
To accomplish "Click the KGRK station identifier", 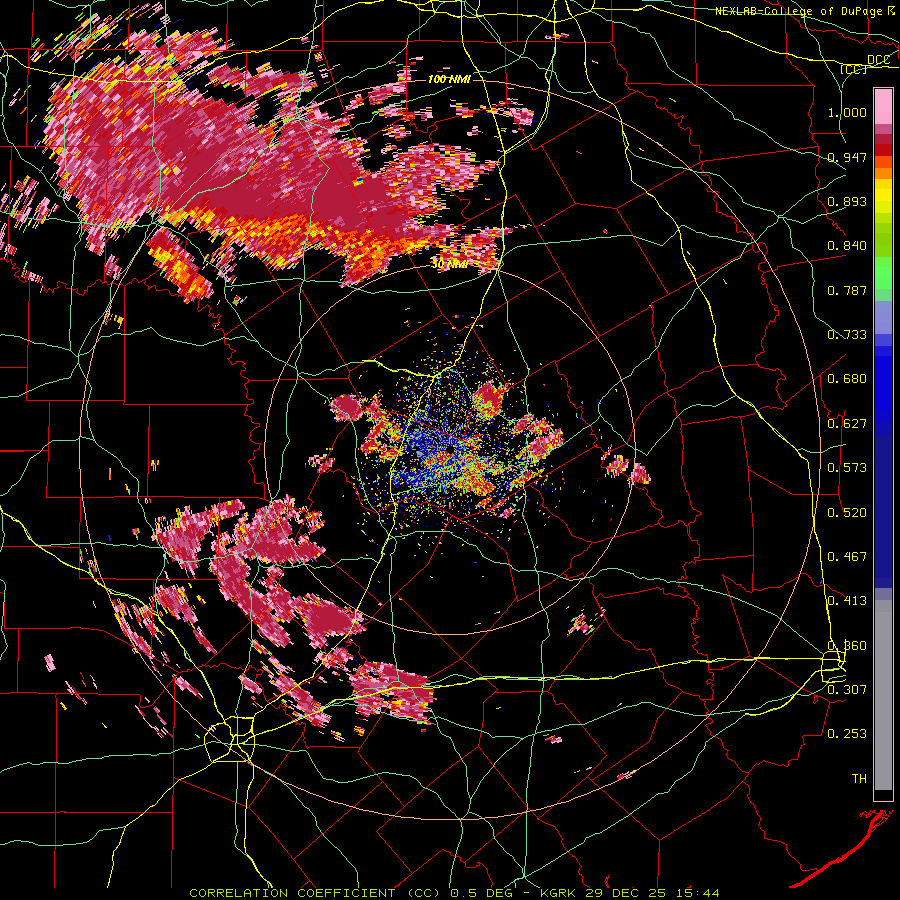I will (560, 893).
